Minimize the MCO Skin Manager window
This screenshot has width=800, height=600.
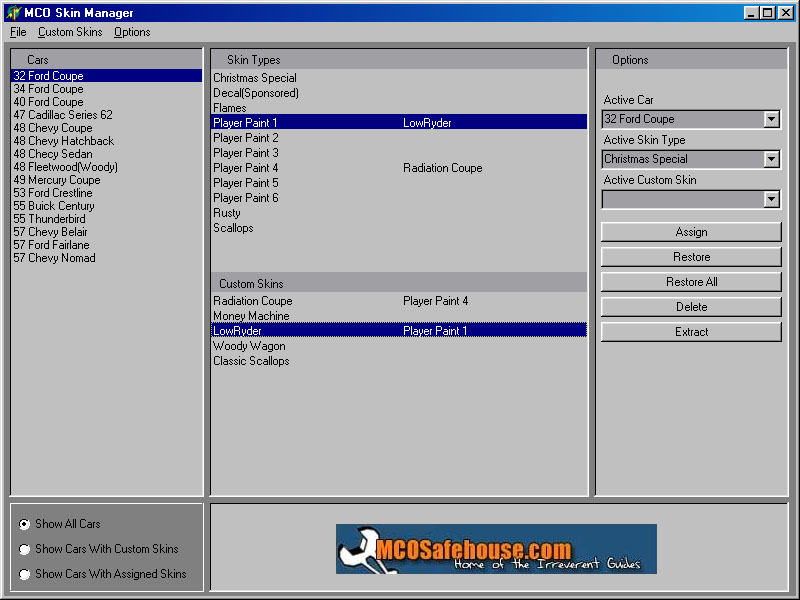751,12
